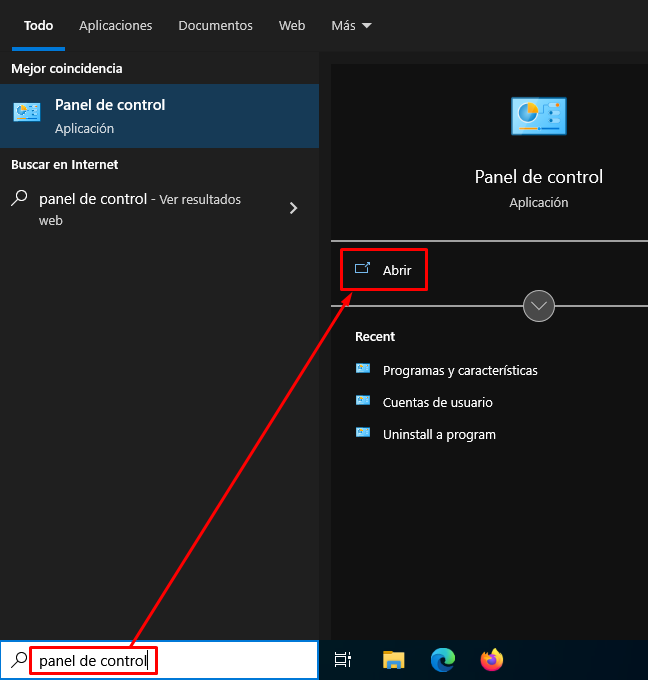Click the Uninstall a program icon

tap(363, 433)
